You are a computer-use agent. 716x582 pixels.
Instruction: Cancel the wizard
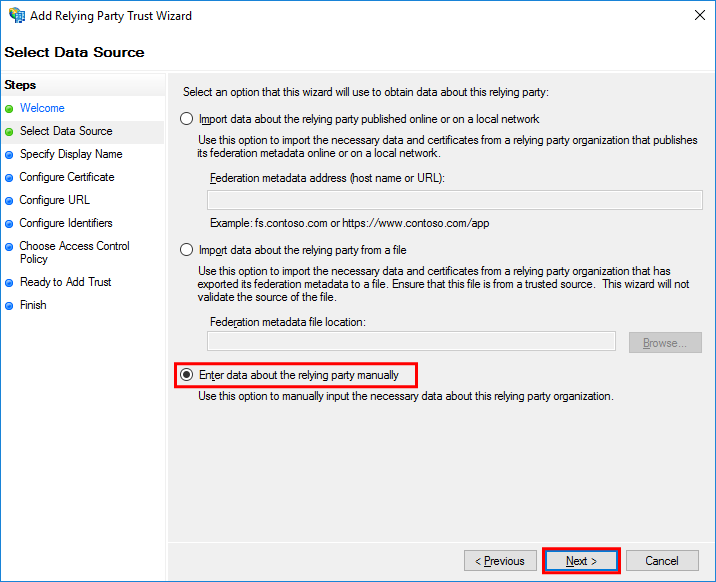tap(662, 561)
